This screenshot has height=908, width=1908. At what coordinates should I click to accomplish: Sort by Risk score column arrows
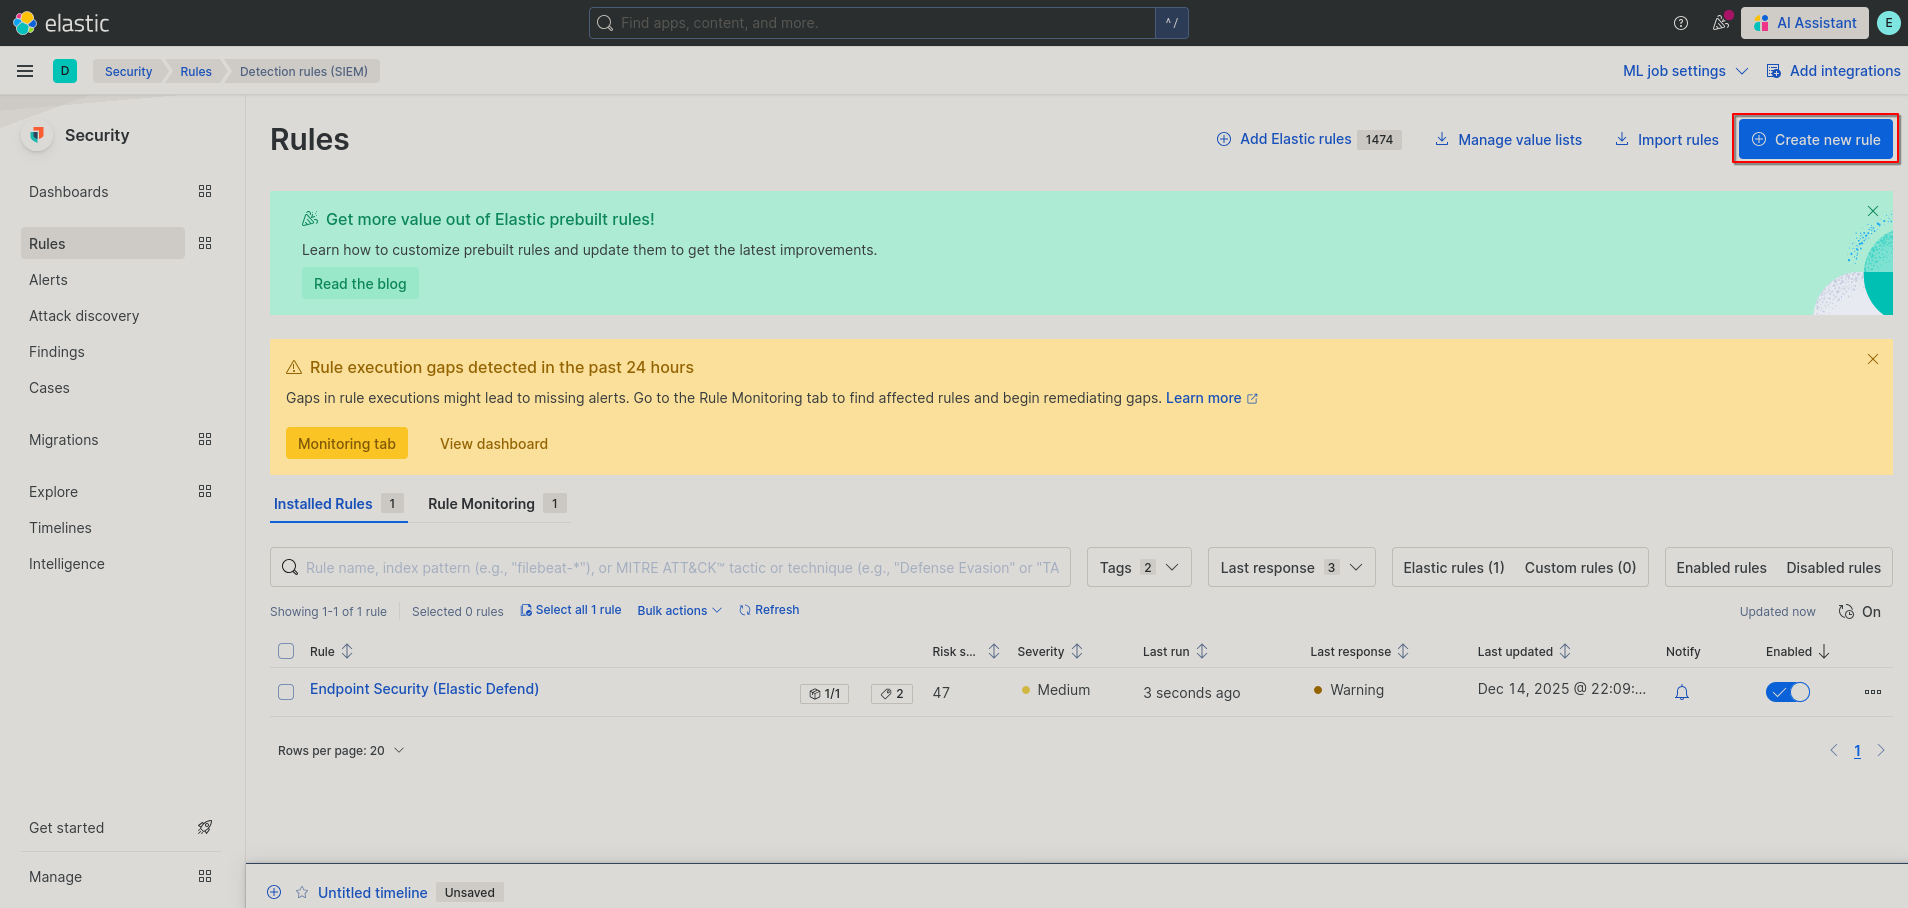pyautogui.click(x=994, y=651)
